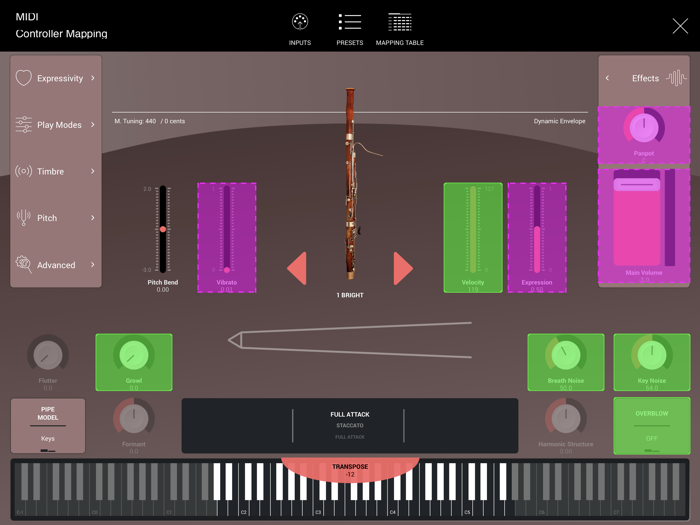The width and height of the screenshot is (700, 525).
Task: Select the Expression slider mapping
Action: click(x=537, y=238)
